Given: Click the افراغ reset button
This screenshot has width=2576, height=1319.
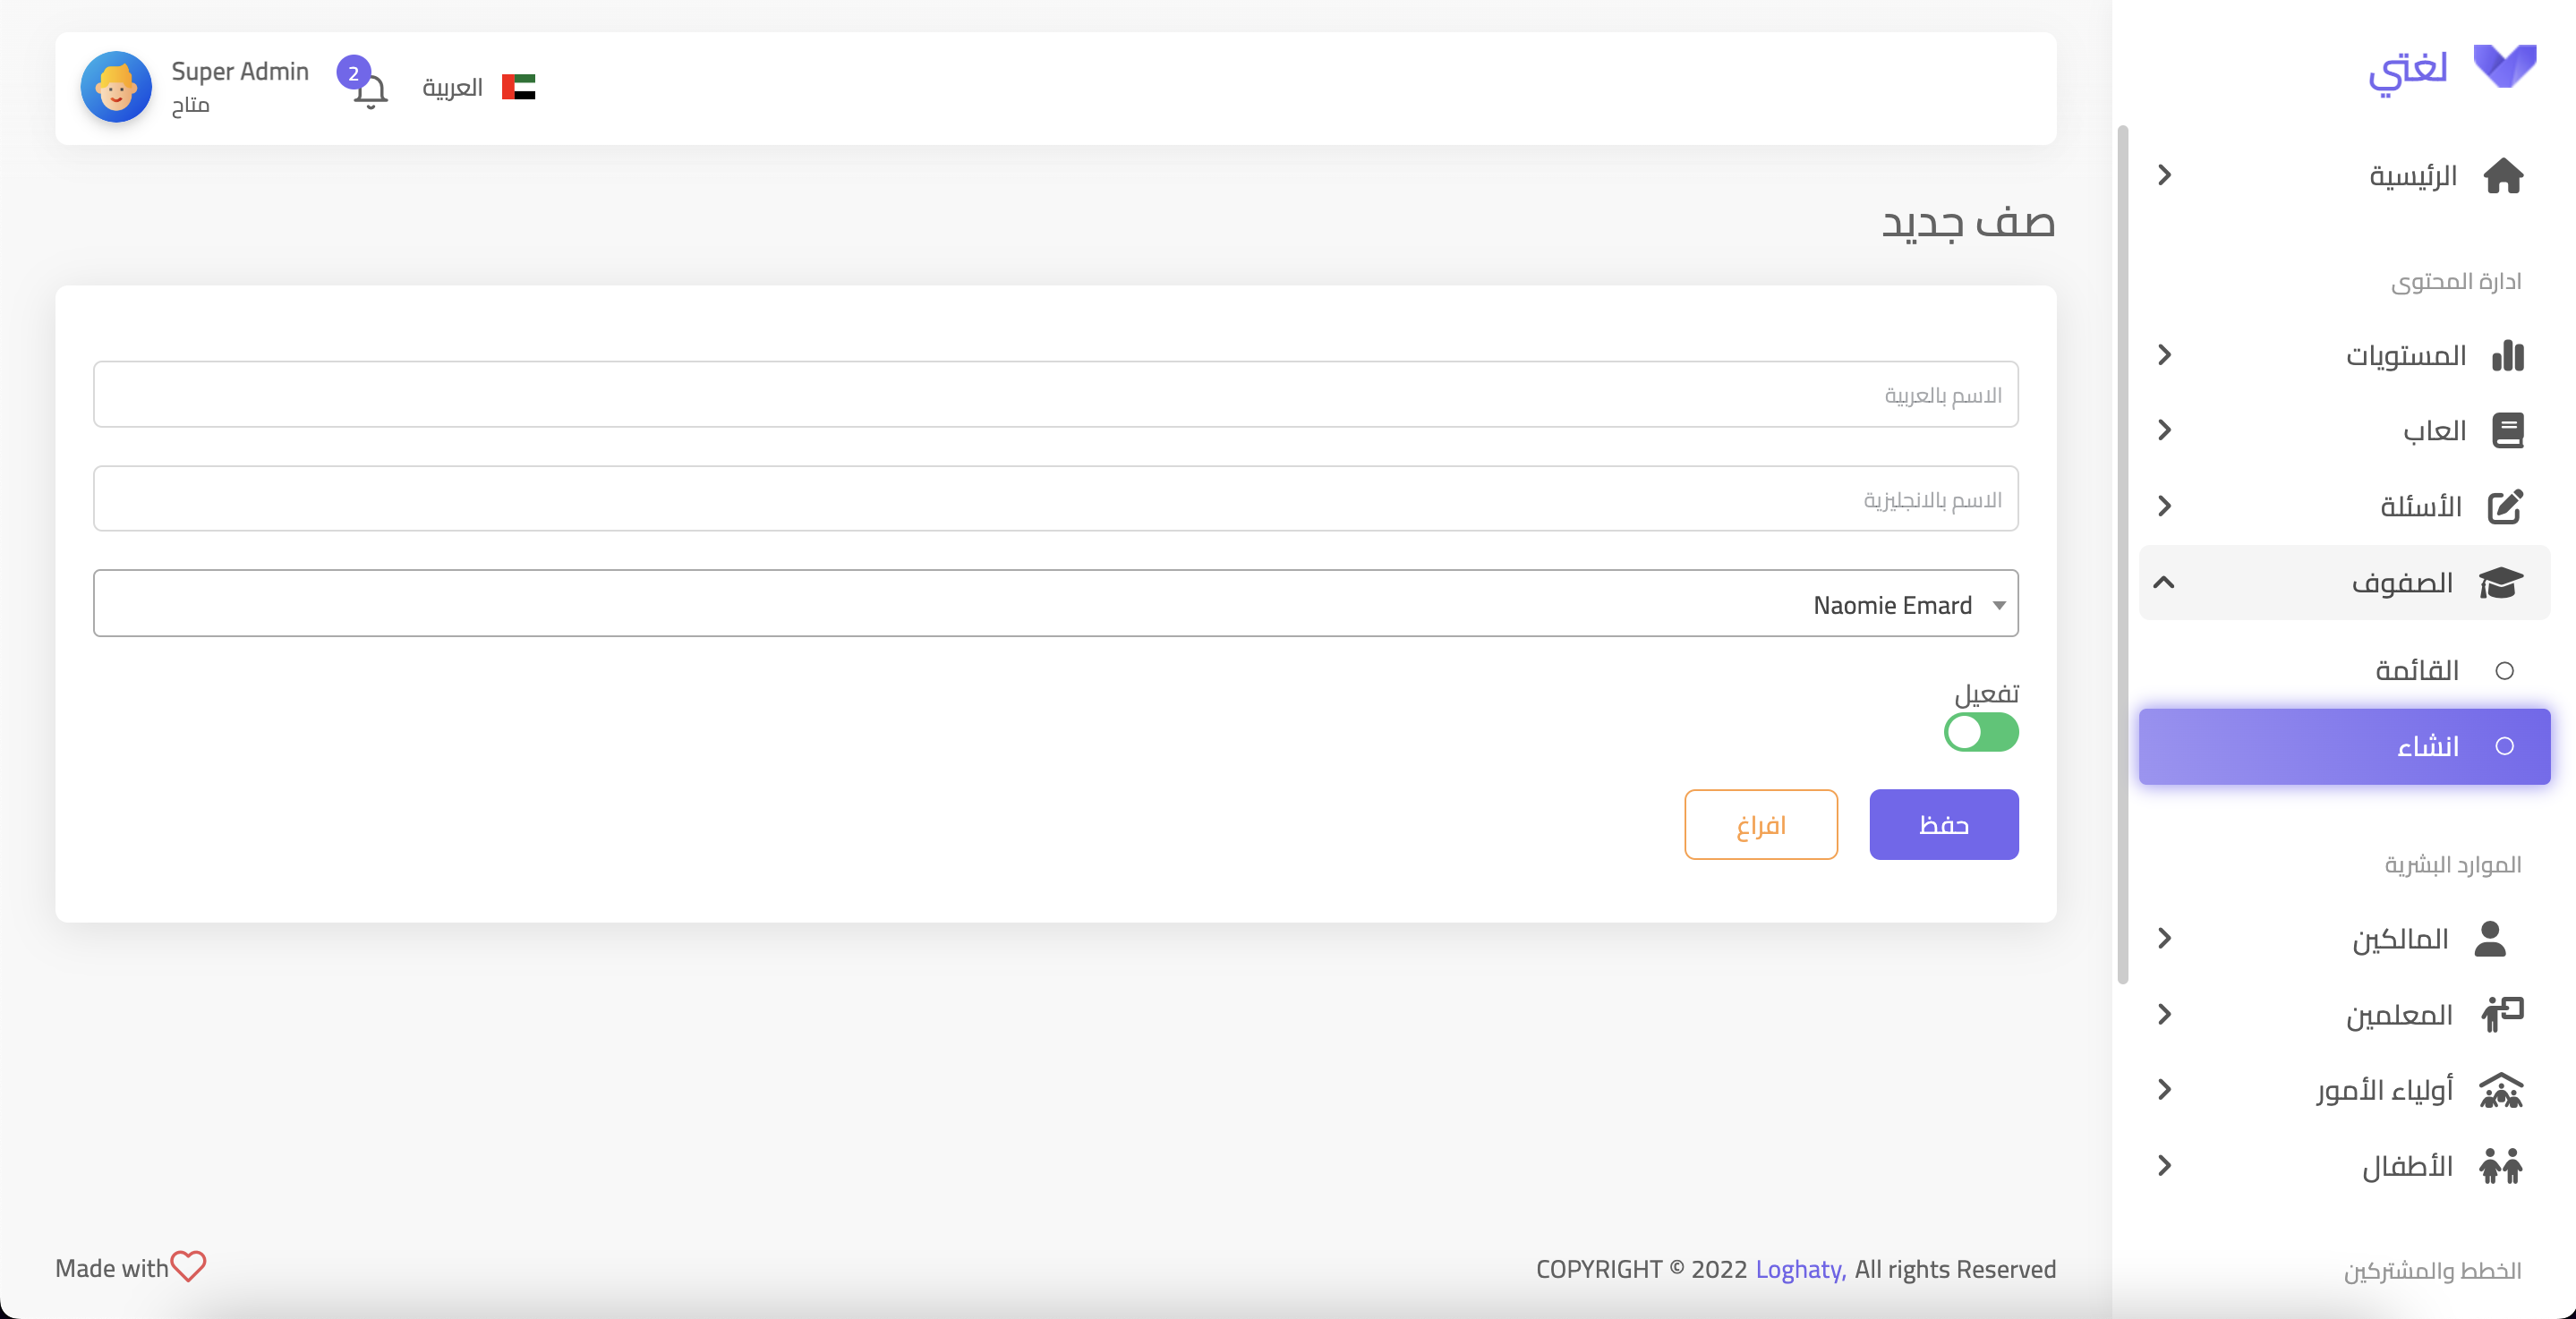Looking at the screenshot, I should pos(1760,824).
